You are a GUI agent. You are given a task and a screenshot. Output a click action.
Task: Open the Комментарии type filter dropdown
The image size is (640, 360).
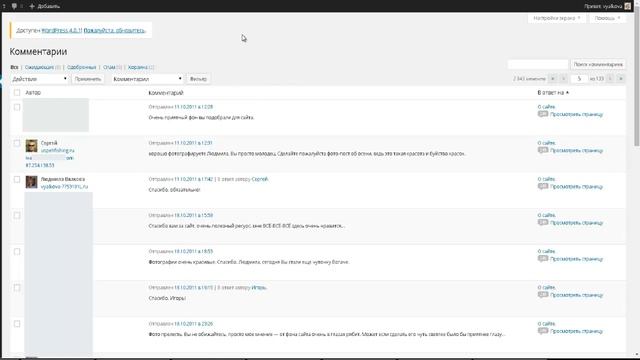pos(147,79)
